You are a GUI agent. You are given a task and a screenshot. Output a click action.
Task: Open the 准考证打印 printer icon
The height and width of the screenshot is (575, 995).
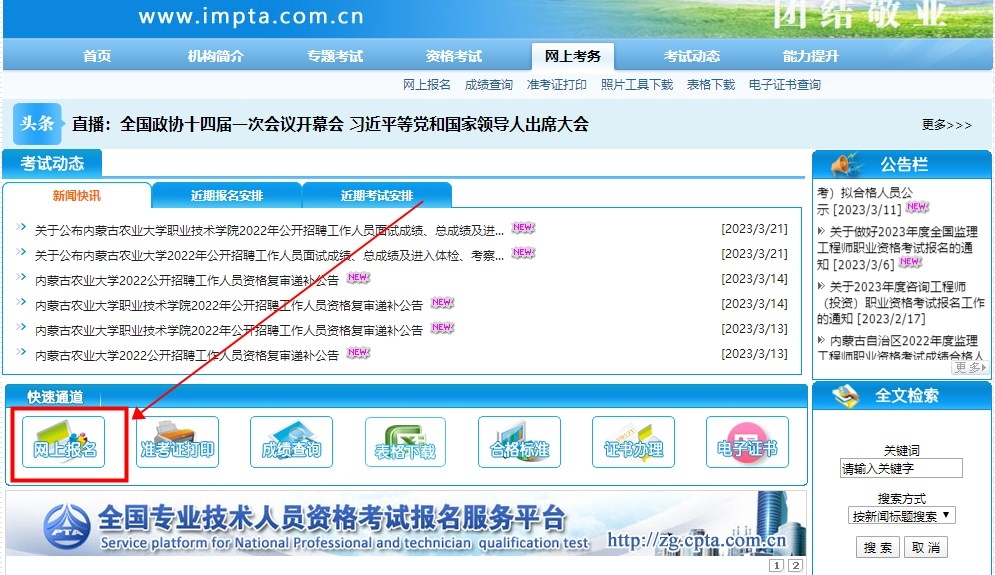point(178,443)
